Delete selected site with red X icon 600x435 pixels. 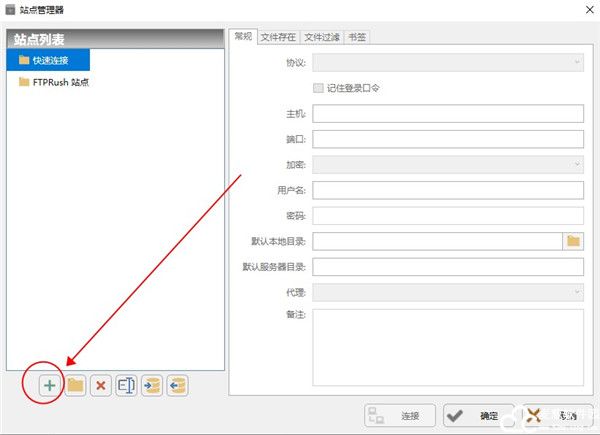100,385
